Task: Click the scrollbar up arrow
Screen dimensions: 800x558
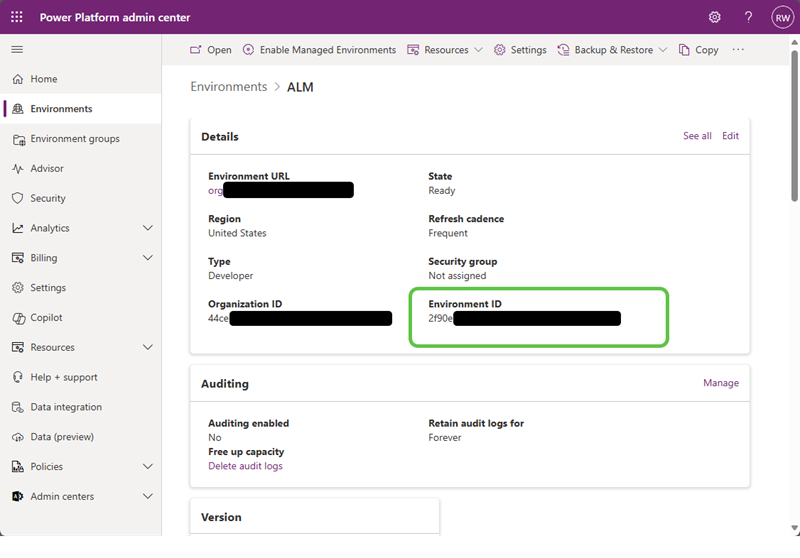Action: point(794,42)
